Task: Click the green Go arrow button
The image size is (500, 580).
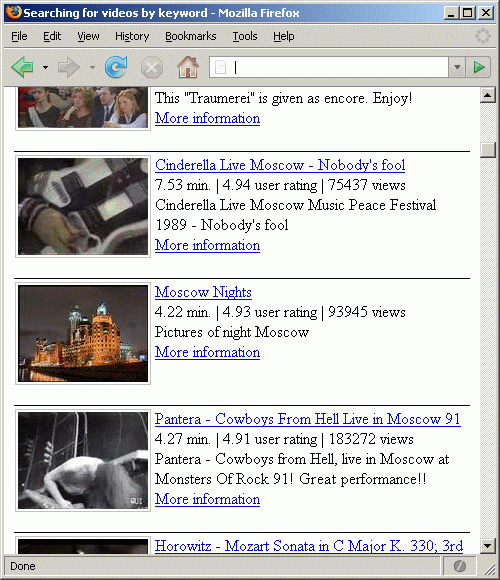Action: click(x=479, y=67)
